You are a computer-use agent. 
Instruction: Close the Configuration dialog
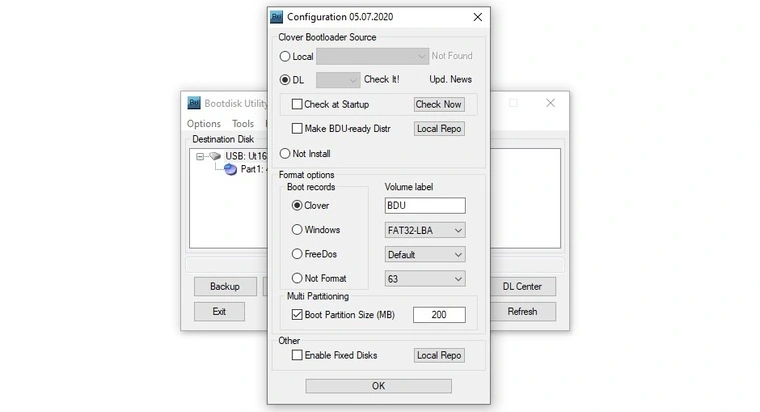477,17
